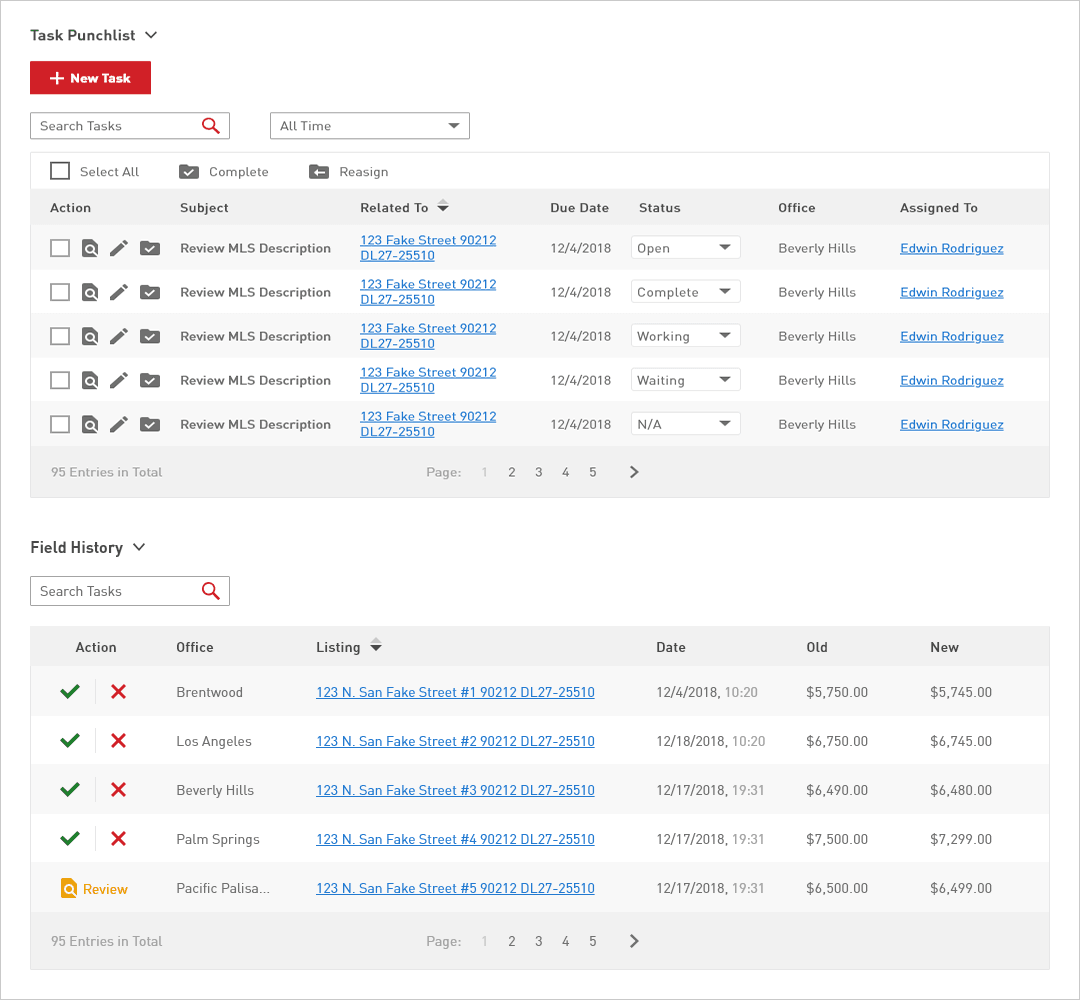Approve the Los Angeles field change

(70, 740)
